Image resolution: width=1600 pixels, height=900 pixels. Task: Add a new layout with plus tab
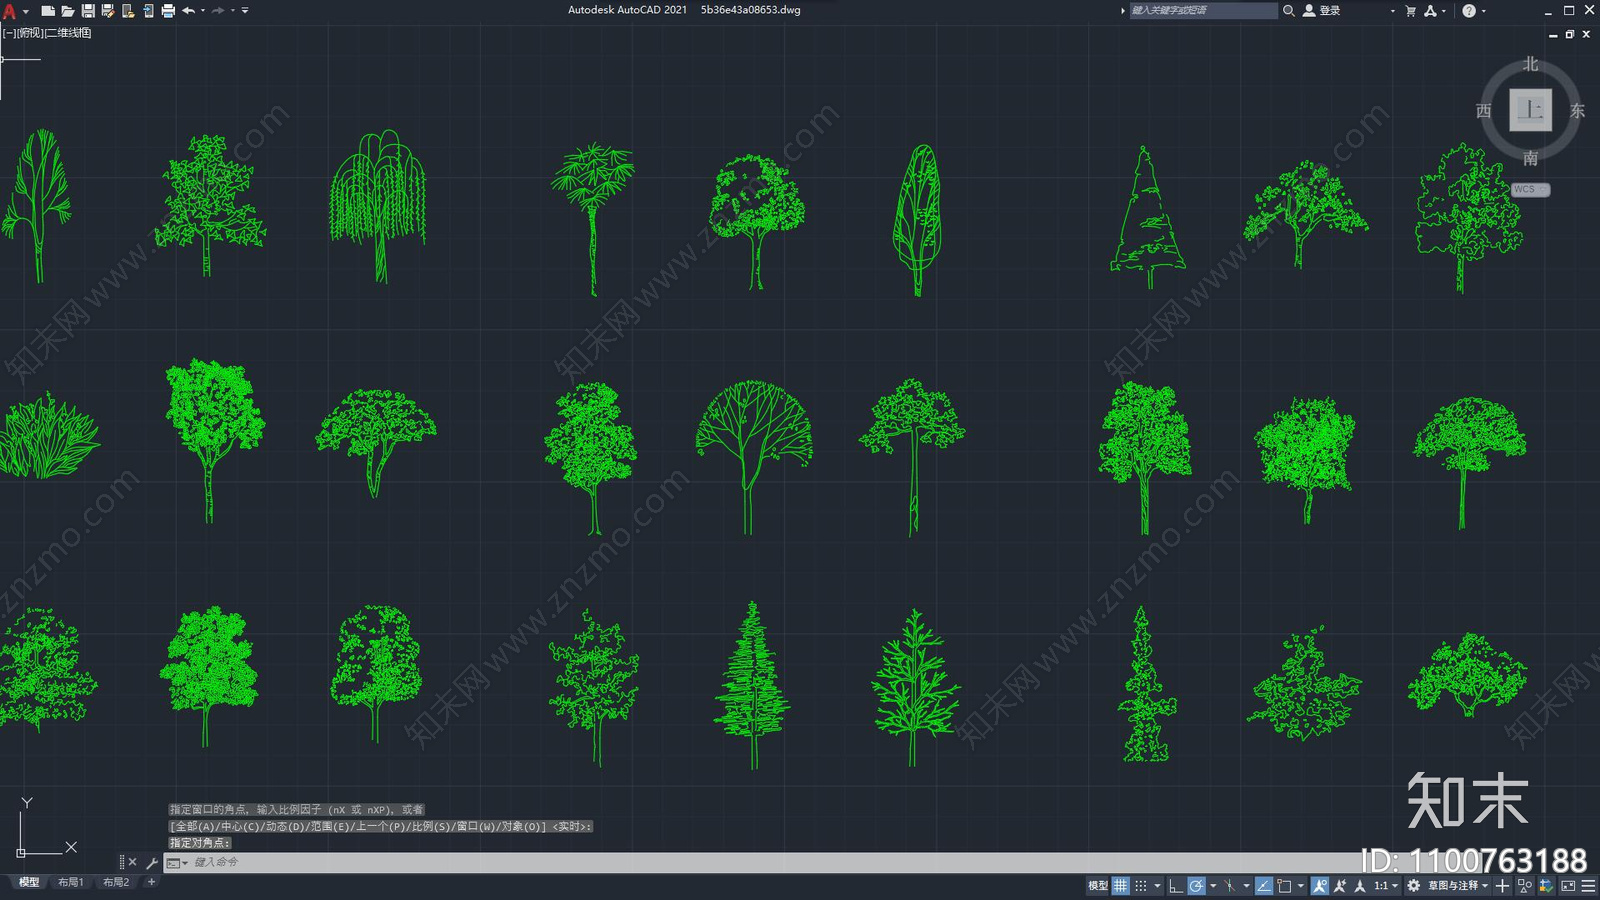pyautogui.click(x=151, y=882)
